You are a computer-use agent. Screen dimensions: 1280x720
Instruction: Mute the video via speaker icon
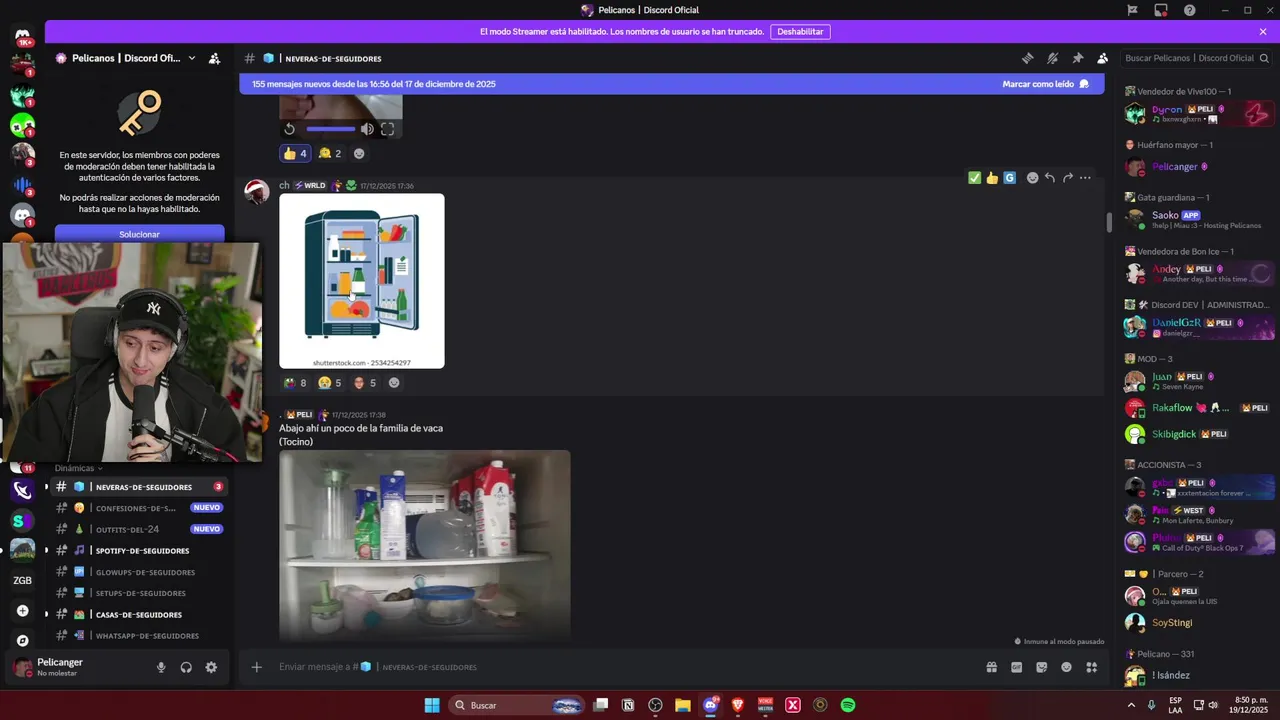click(x=367, y=129)
